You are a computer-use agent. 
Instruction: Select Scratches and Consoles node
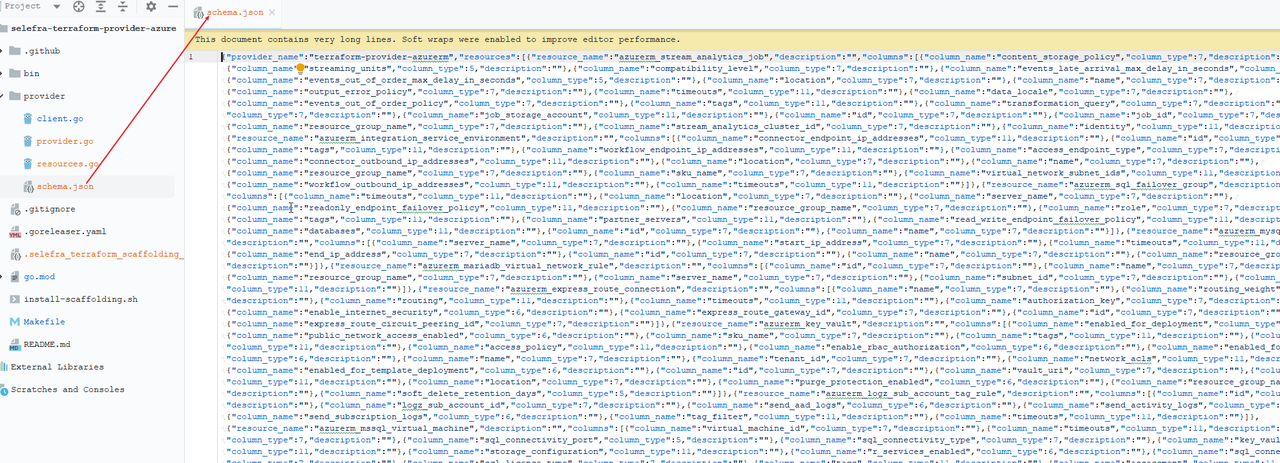click(x=67, y=390)
